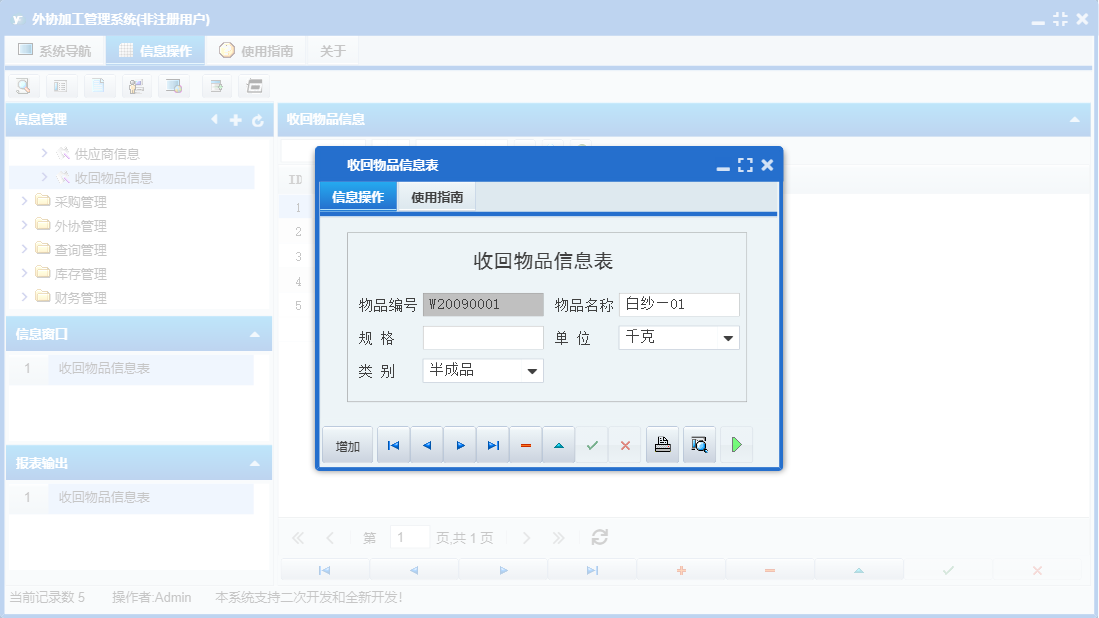The height and width of the screenshot is (618, 1099).
Task: Click the green confirm checkmark in dialog
Action: [x=591, y=444]
